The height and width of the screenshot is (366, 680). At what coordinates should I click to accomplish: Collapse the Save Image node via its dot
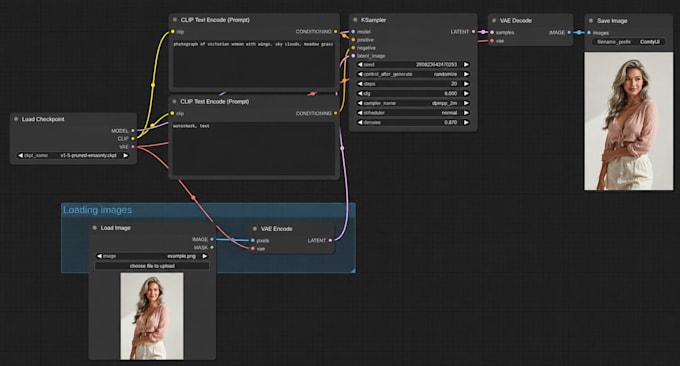(x=591, y=20)
